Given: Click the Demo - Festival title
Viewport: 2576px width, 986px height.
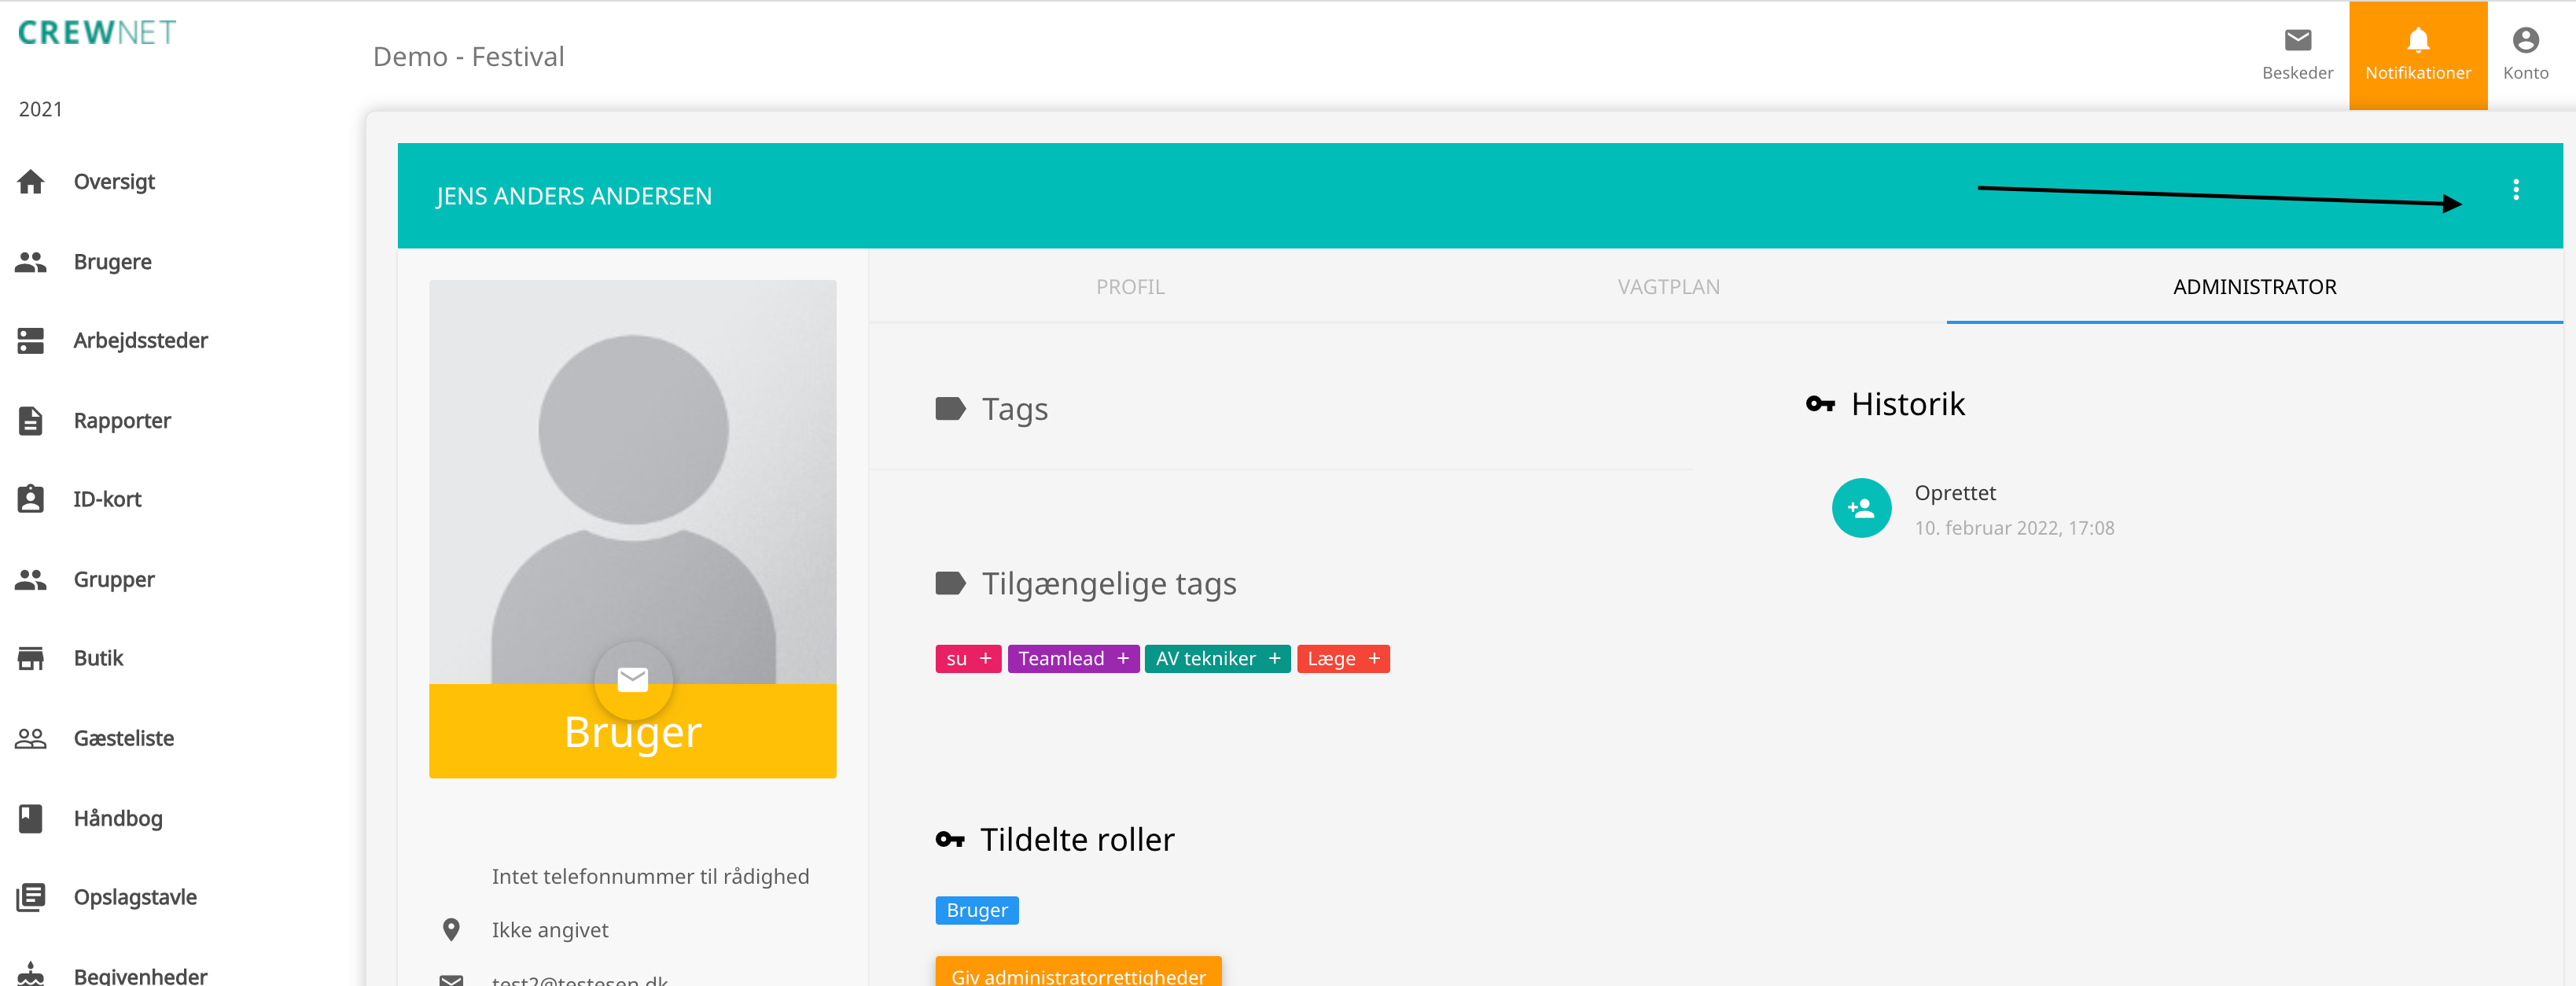Looking at the screenshot, I should [468, 57].
